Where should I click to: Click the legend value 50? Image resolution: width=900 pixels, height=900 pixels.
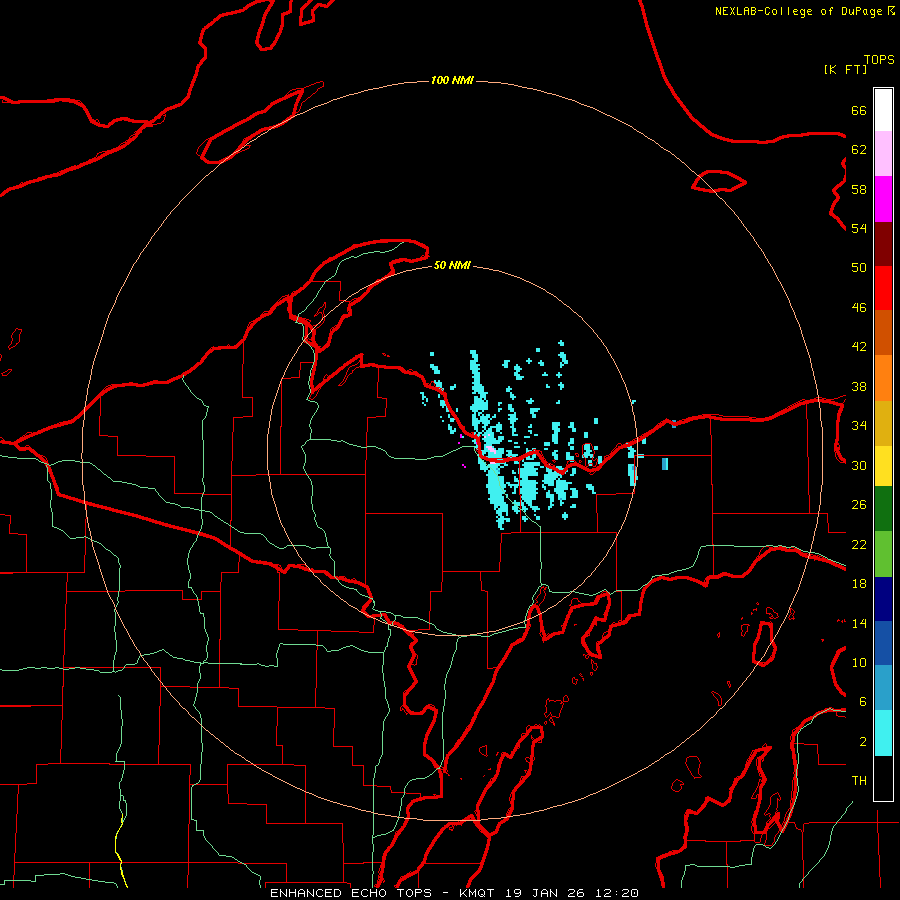[x=859, y=268]
